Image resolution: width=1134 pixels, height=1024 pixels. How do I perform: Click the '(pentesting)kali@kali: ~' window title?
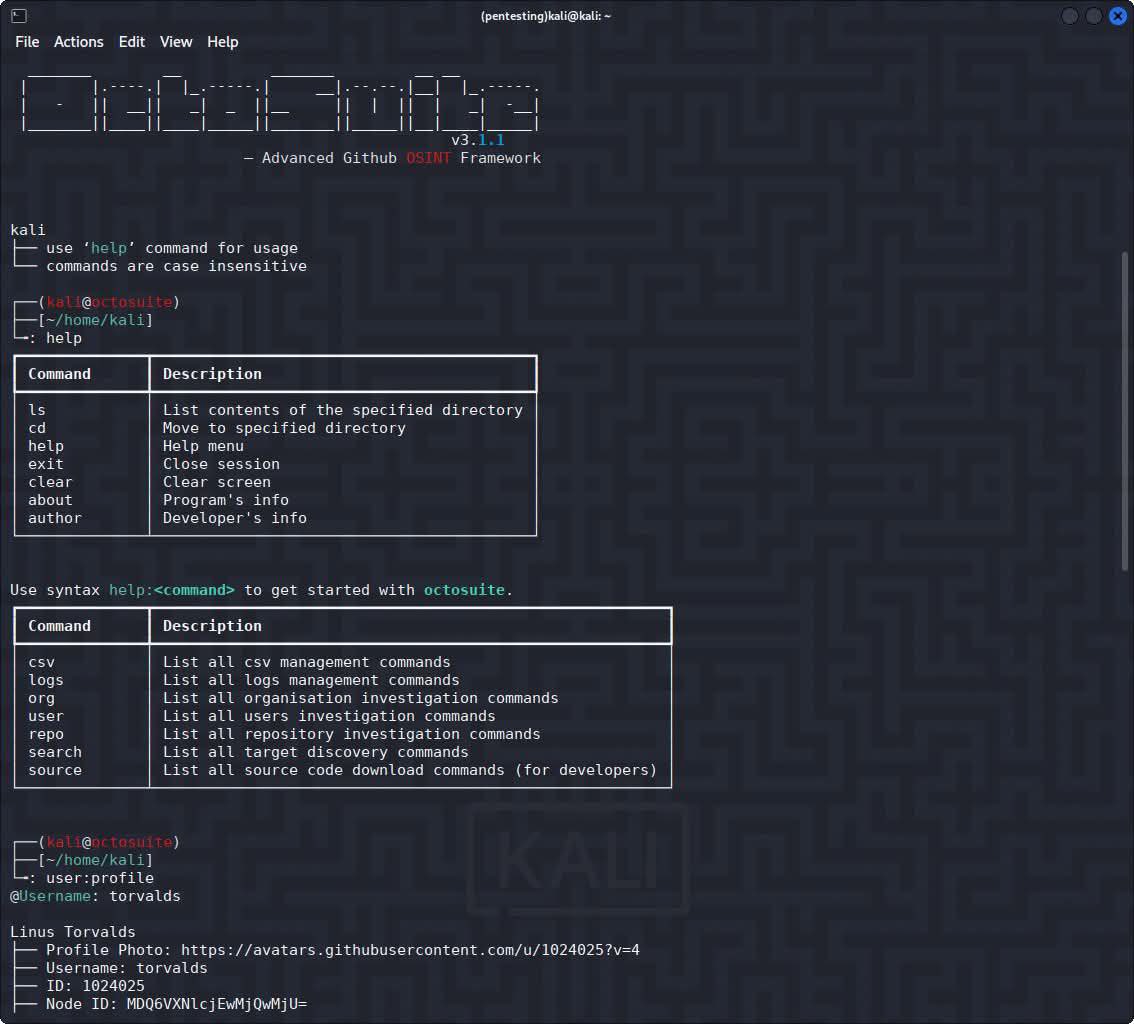click(x=546, y=16)
